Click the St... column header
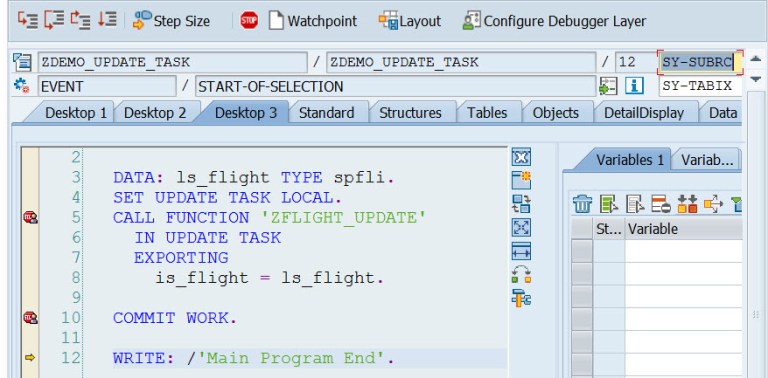768x378 pixels. 609,229
